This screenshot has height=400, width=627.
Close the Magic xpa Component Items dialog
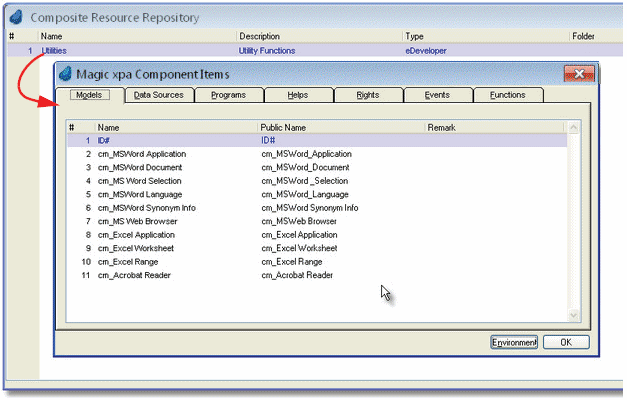(580, 75)
